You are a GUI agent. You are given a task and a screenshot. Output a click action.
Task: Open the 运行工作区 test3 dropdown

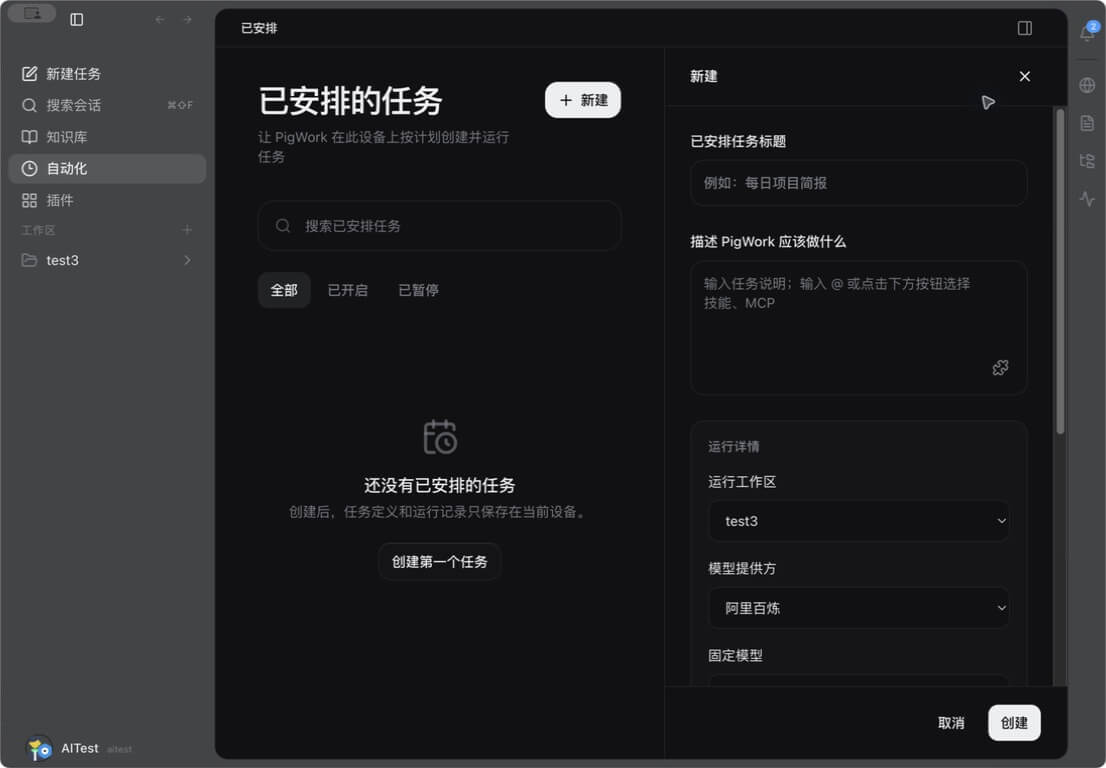[858, 521]
